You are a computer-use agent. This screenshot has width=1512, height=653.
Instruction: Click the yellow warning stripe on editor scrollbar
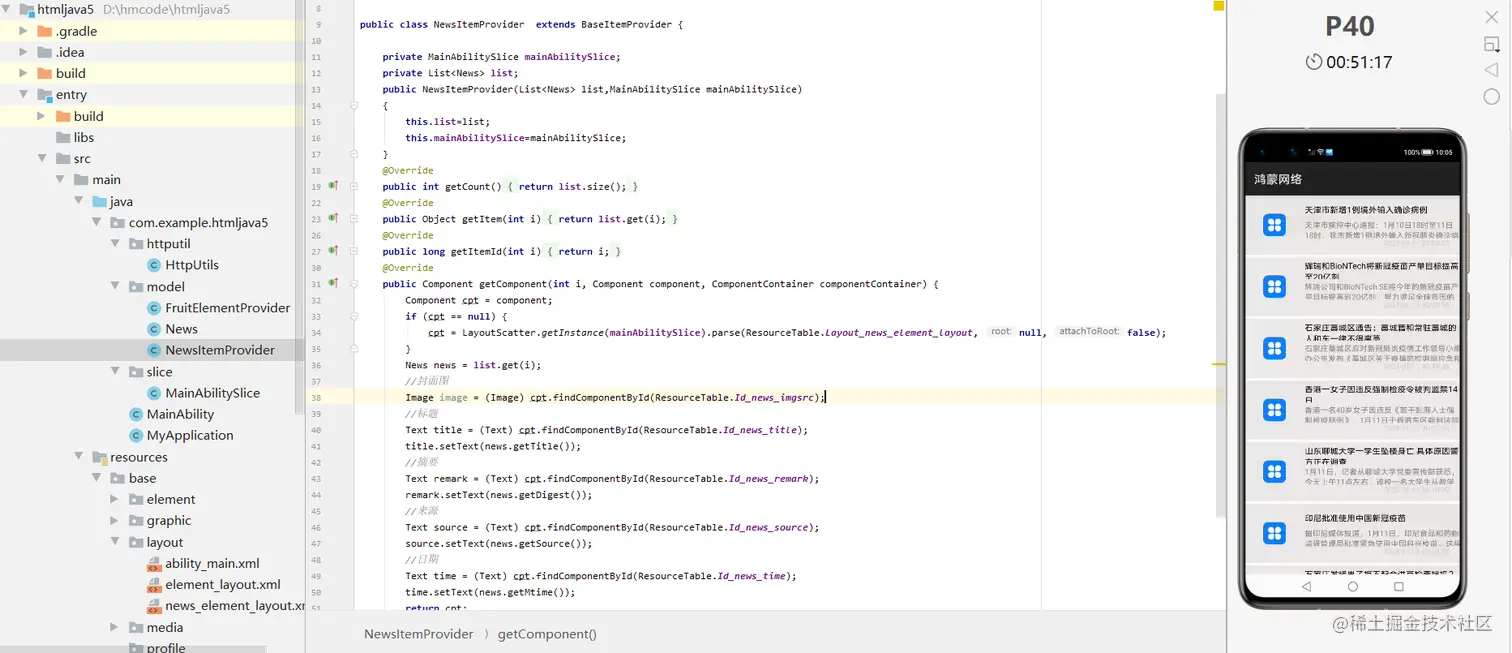pyautogui.click(x=1219, y=364)
